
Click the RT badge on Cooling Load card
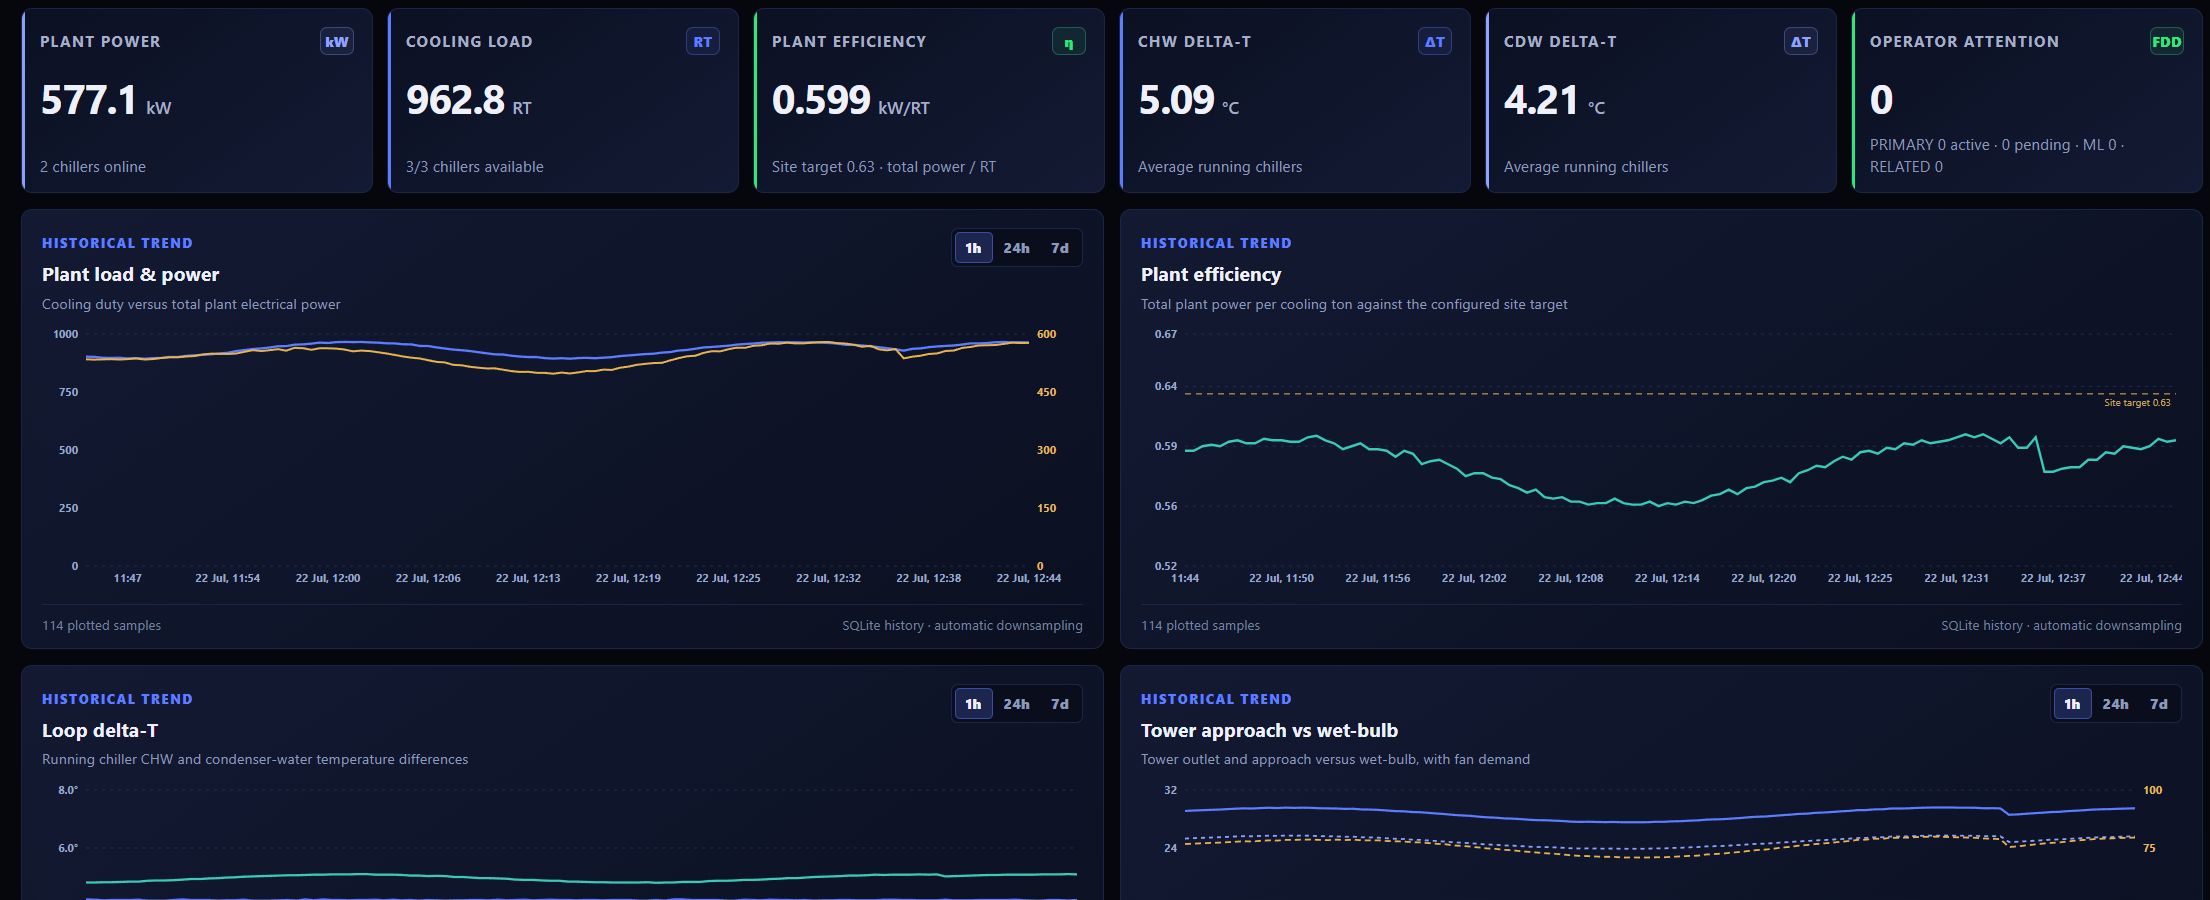(x=703, y=42)
